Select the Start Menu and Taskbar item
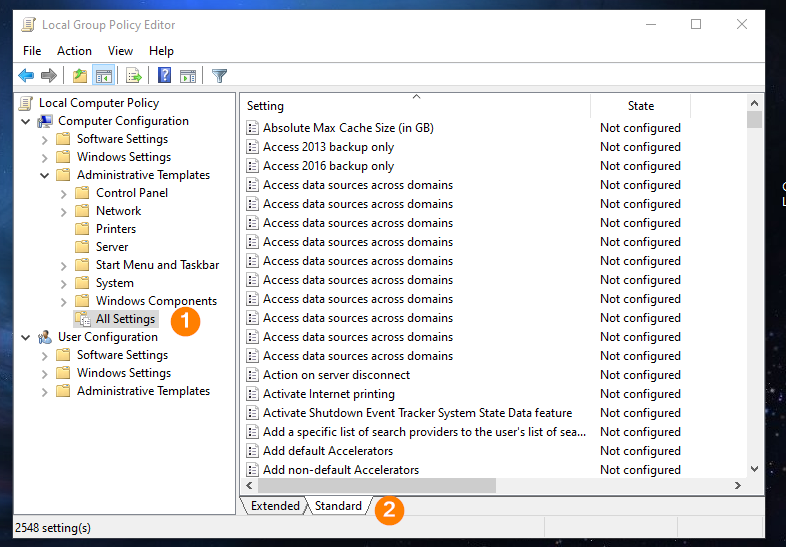Viewport: 786px width, 547px height. (x=157, y=265)
